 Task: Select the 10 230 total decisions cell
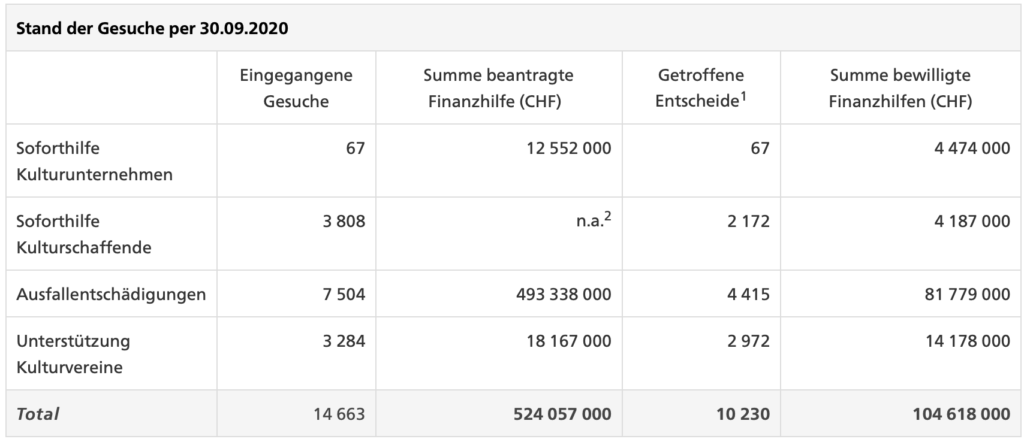742,413
